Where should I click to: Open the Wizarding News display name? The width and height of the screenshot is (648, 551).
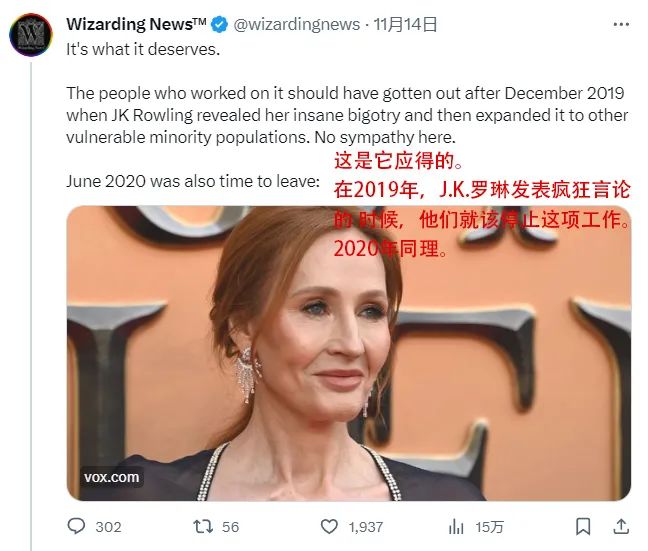(x=136, y=24)
